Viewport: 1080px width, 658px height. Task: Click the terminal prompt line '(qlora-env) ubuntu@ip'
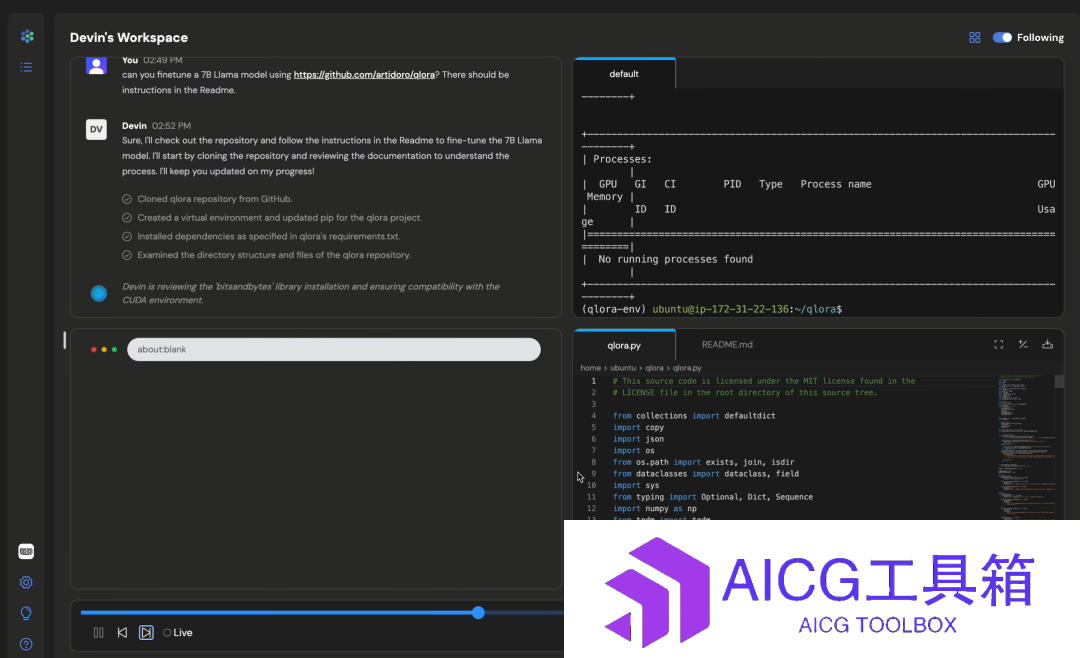[712, 309]
